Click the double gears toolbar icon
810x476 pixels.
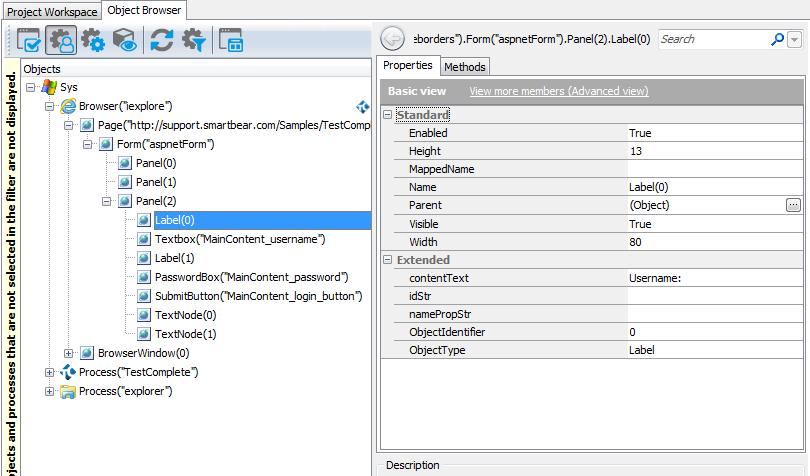pyautogui.click(x=93, y=40)
